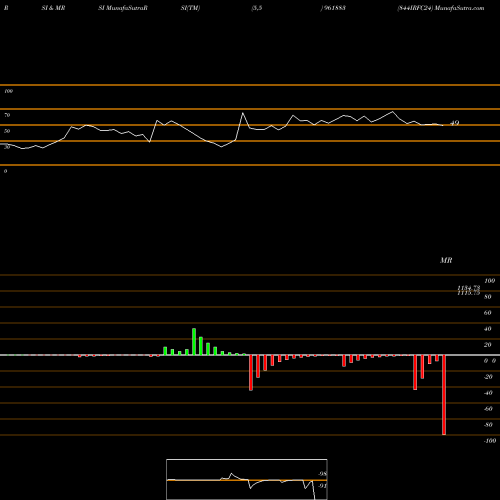This screenshot has width=500, height=500.
Task: Click the histogram axis label '20'
Action: click(x=488, y=345)
